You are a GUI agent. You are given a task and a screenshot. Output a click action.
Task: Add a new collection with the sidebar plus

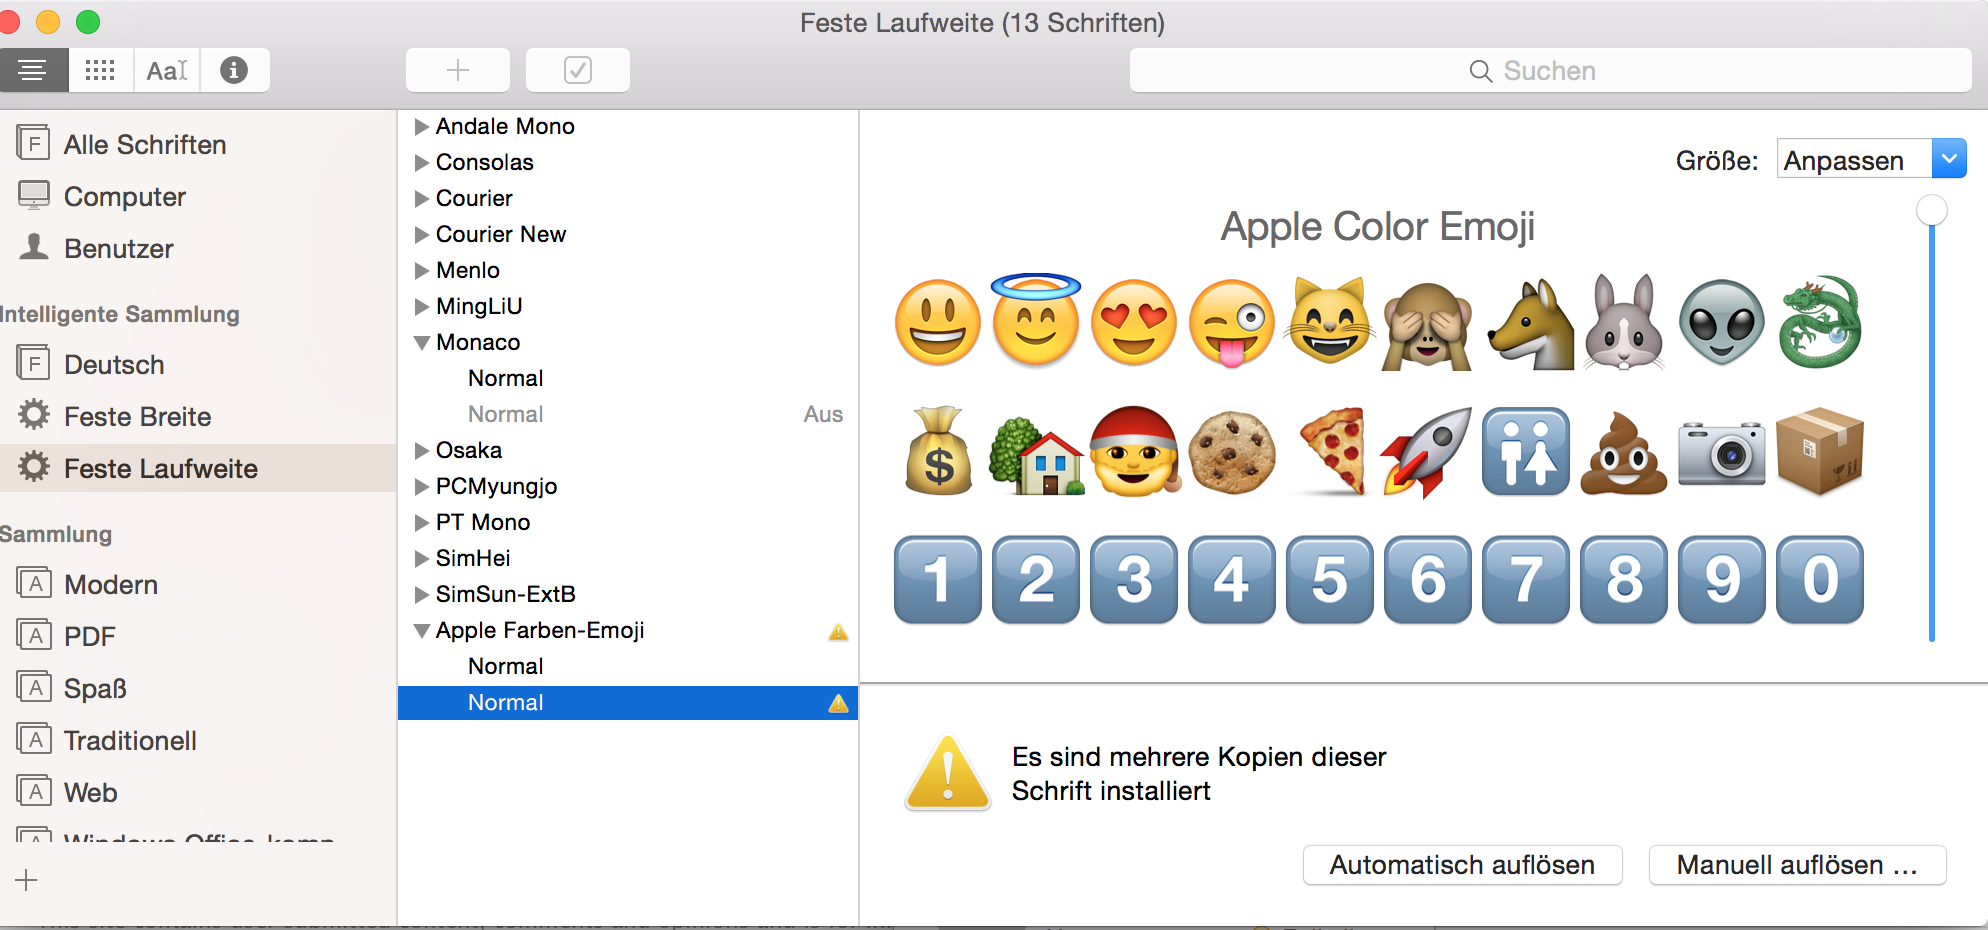[27, 880]
